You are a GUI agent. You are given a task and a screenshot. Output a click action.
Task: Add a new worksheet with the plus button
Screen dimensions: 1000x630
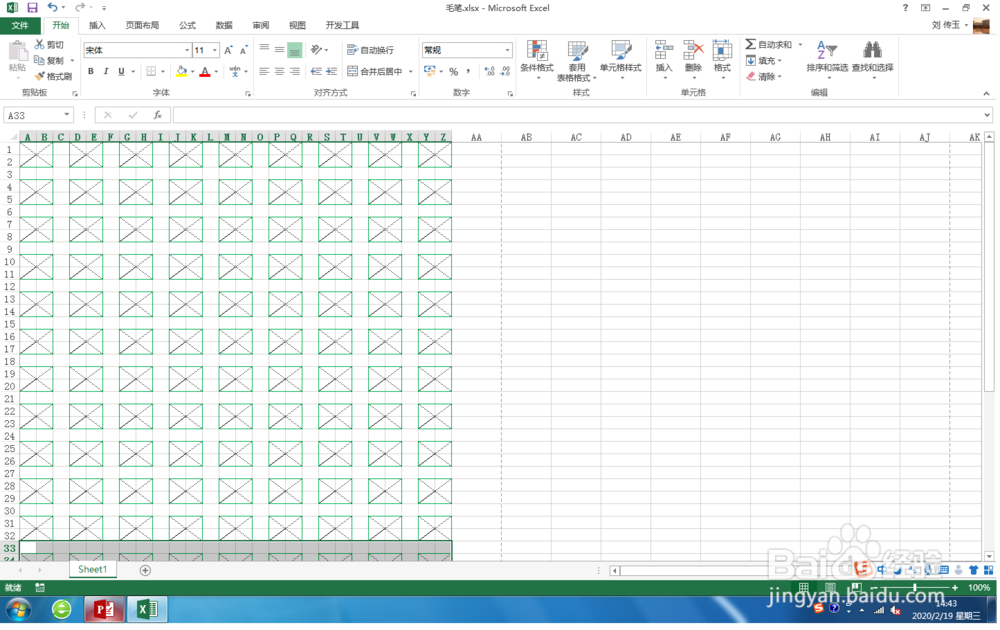[146, 569]
